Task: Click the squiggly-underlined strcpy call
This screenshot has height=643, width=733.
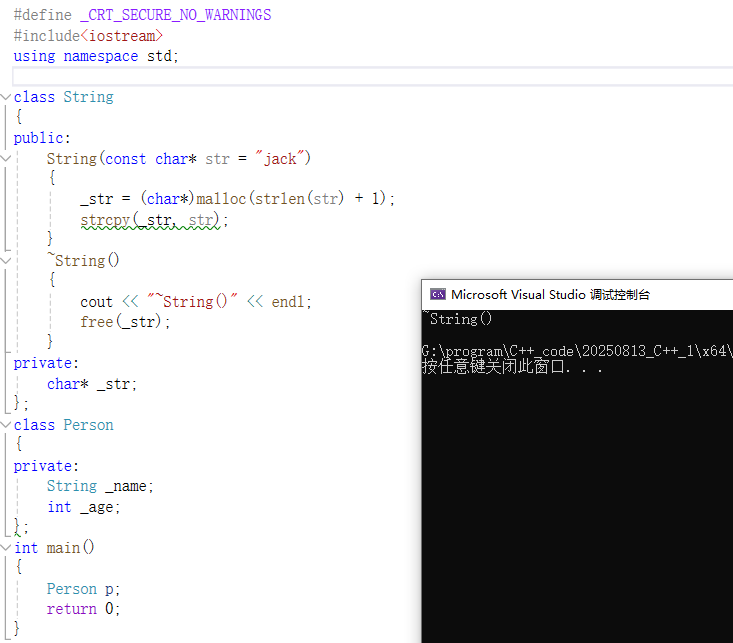Action: (x=151, y=220)
